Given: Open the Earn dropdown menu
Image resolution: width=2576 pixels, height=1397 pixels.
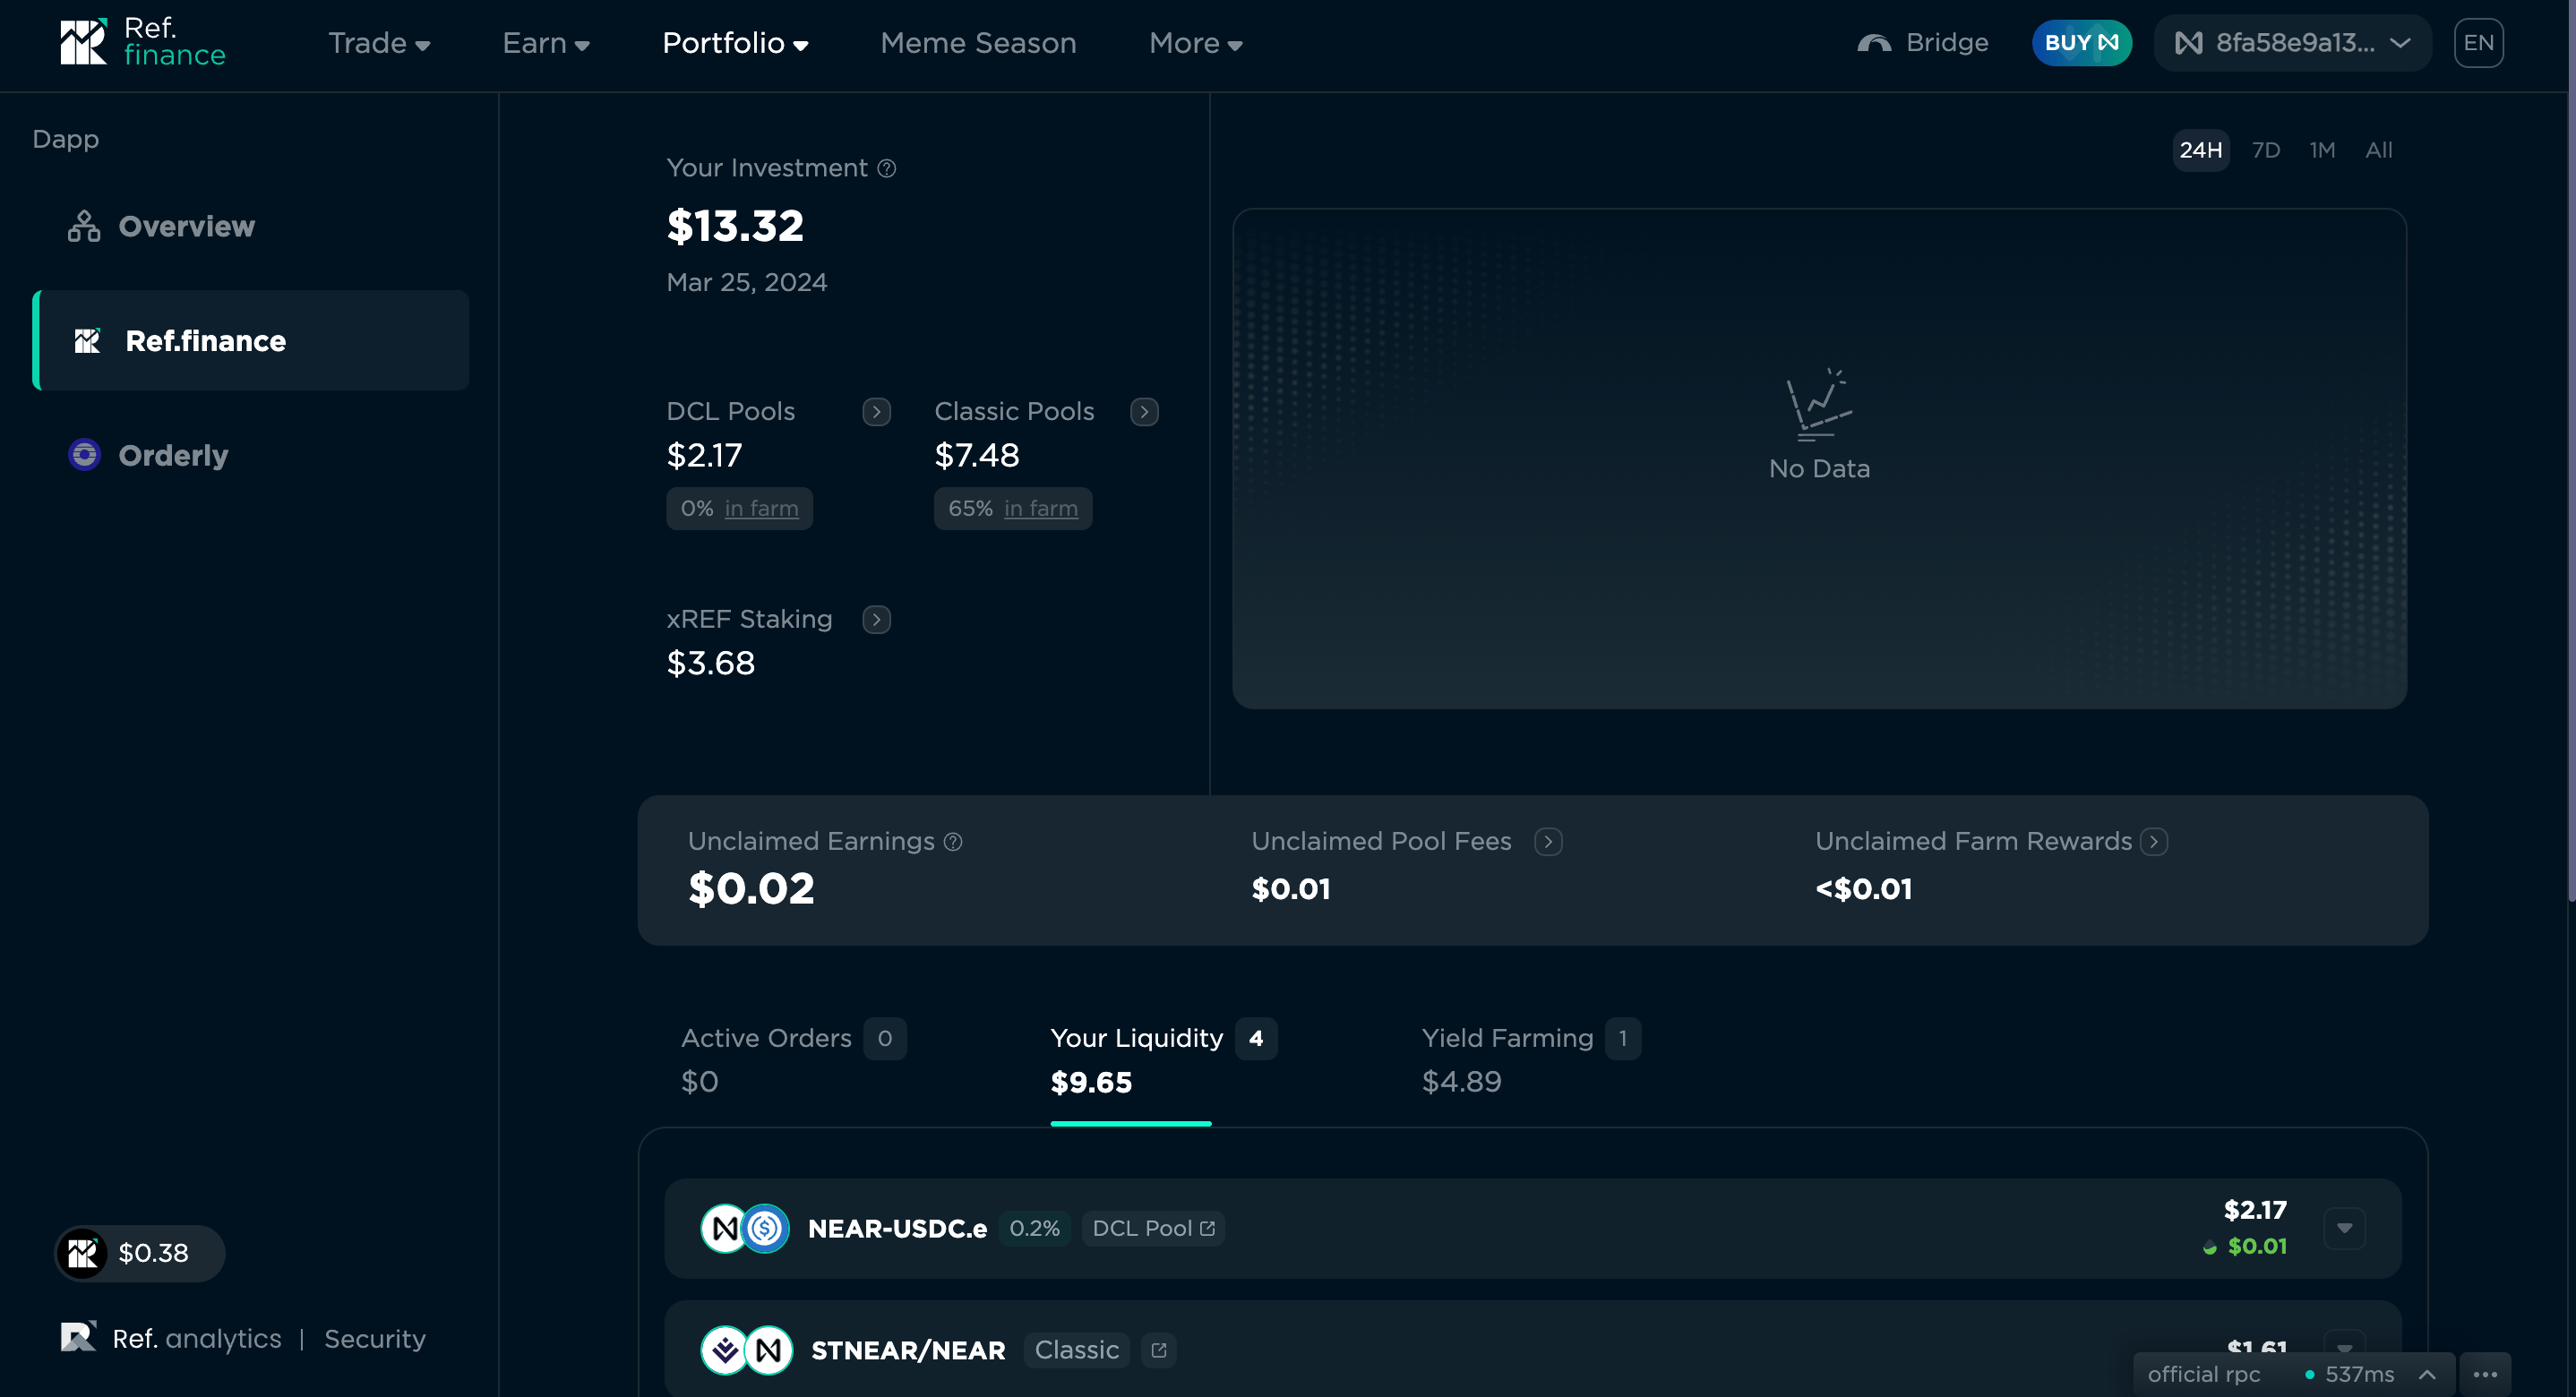Looking at the screenshot, I should [x=546, y=43].
